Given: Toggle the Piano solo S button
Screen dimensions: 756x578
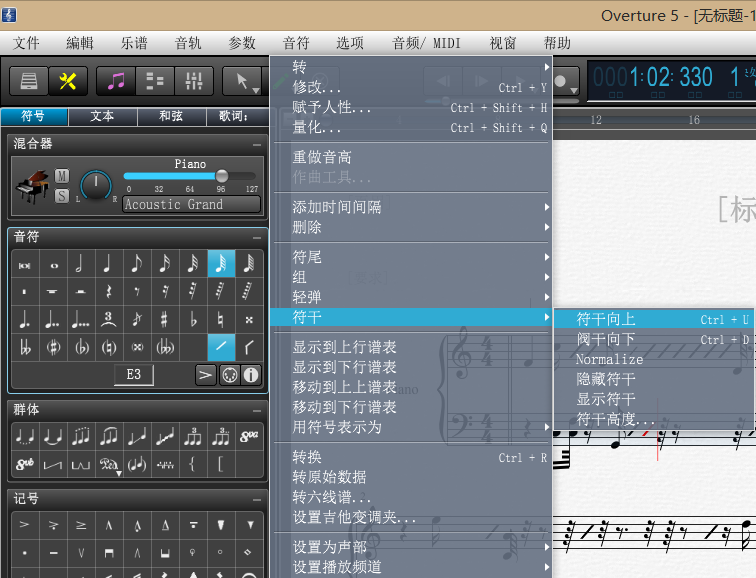Looking at the screenshot, I should [62, 196].
